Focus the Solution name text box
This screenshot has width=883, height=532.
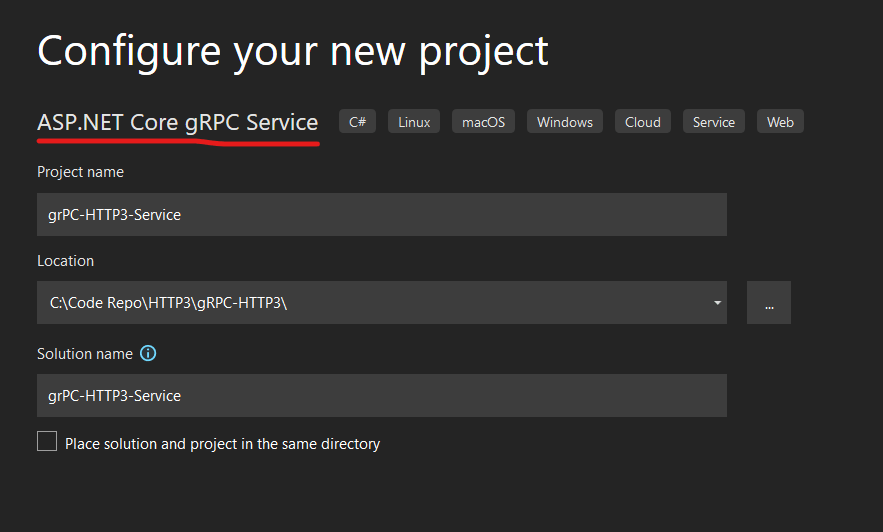tap(381, 396)
